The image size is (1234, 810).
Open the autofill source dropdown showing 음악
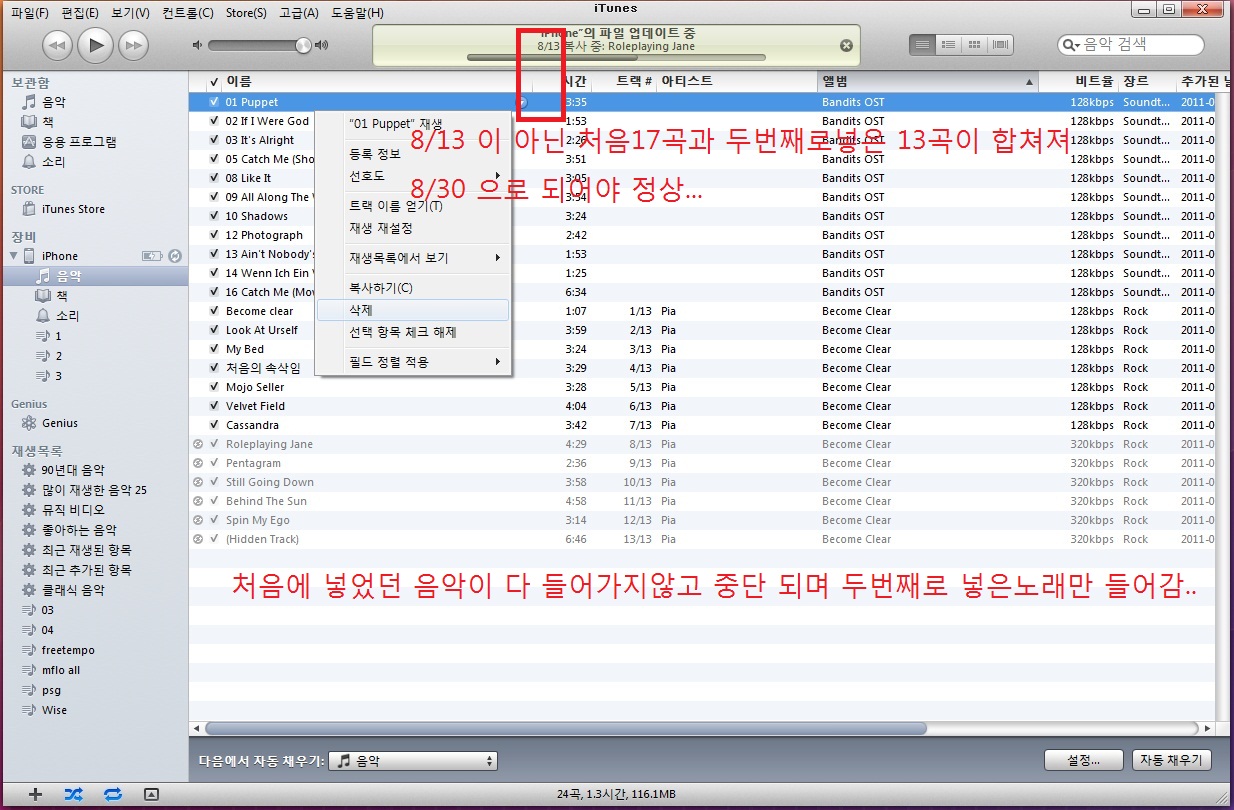(413, 761)
